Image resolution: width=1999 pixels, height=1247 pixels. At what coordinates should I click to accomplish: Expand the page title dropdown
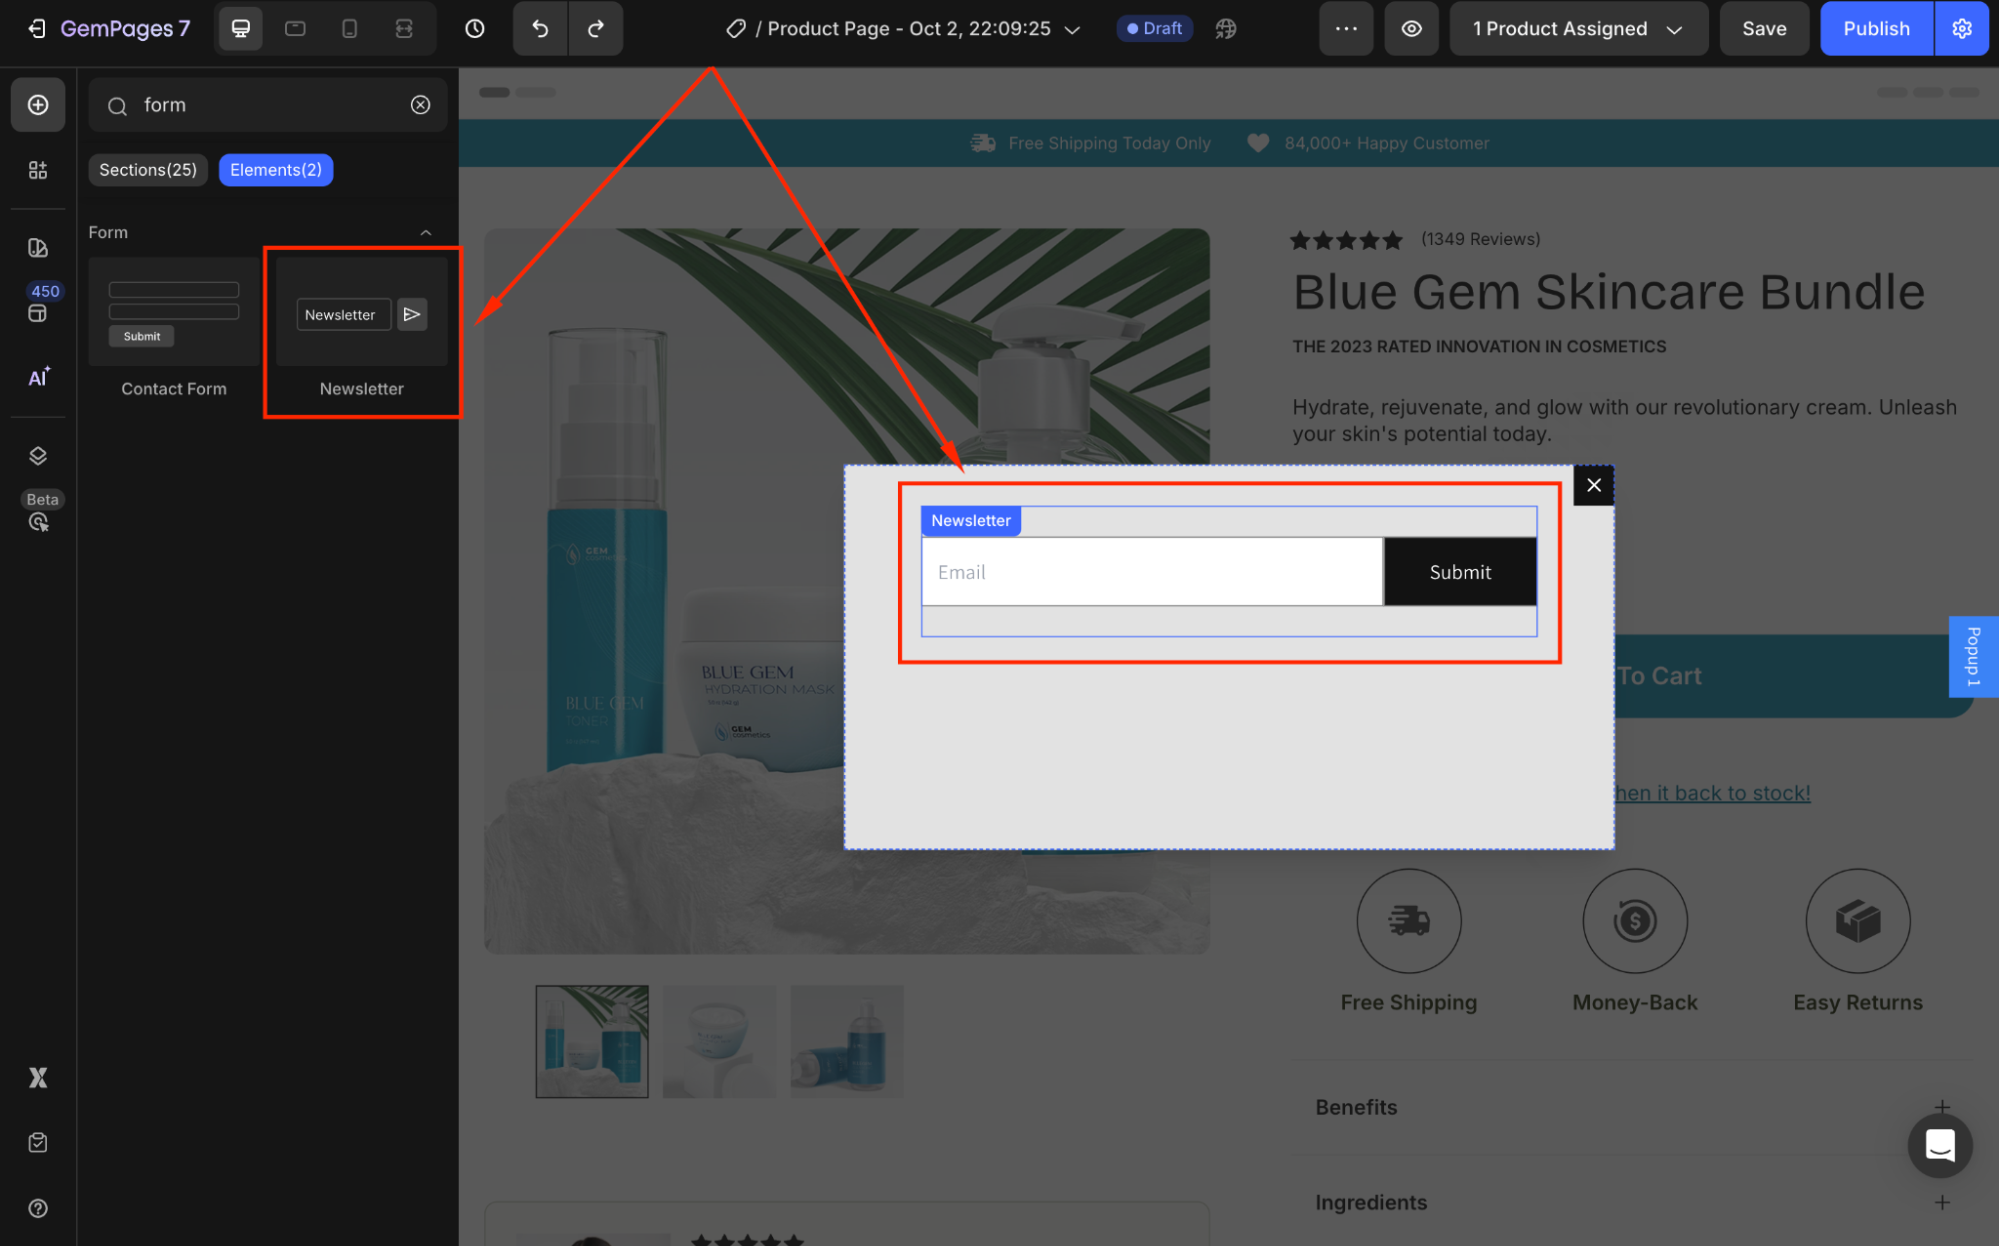pyautogui.click(x=1072, y=30)
